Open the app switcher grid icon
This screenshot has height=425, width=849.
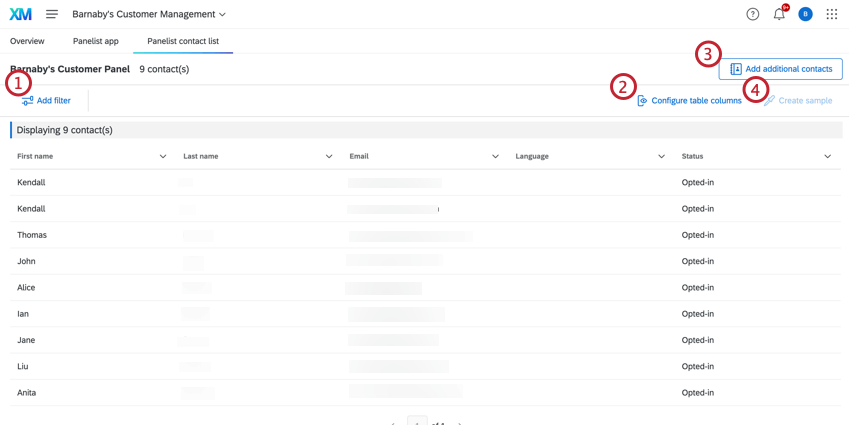point(832,15)
